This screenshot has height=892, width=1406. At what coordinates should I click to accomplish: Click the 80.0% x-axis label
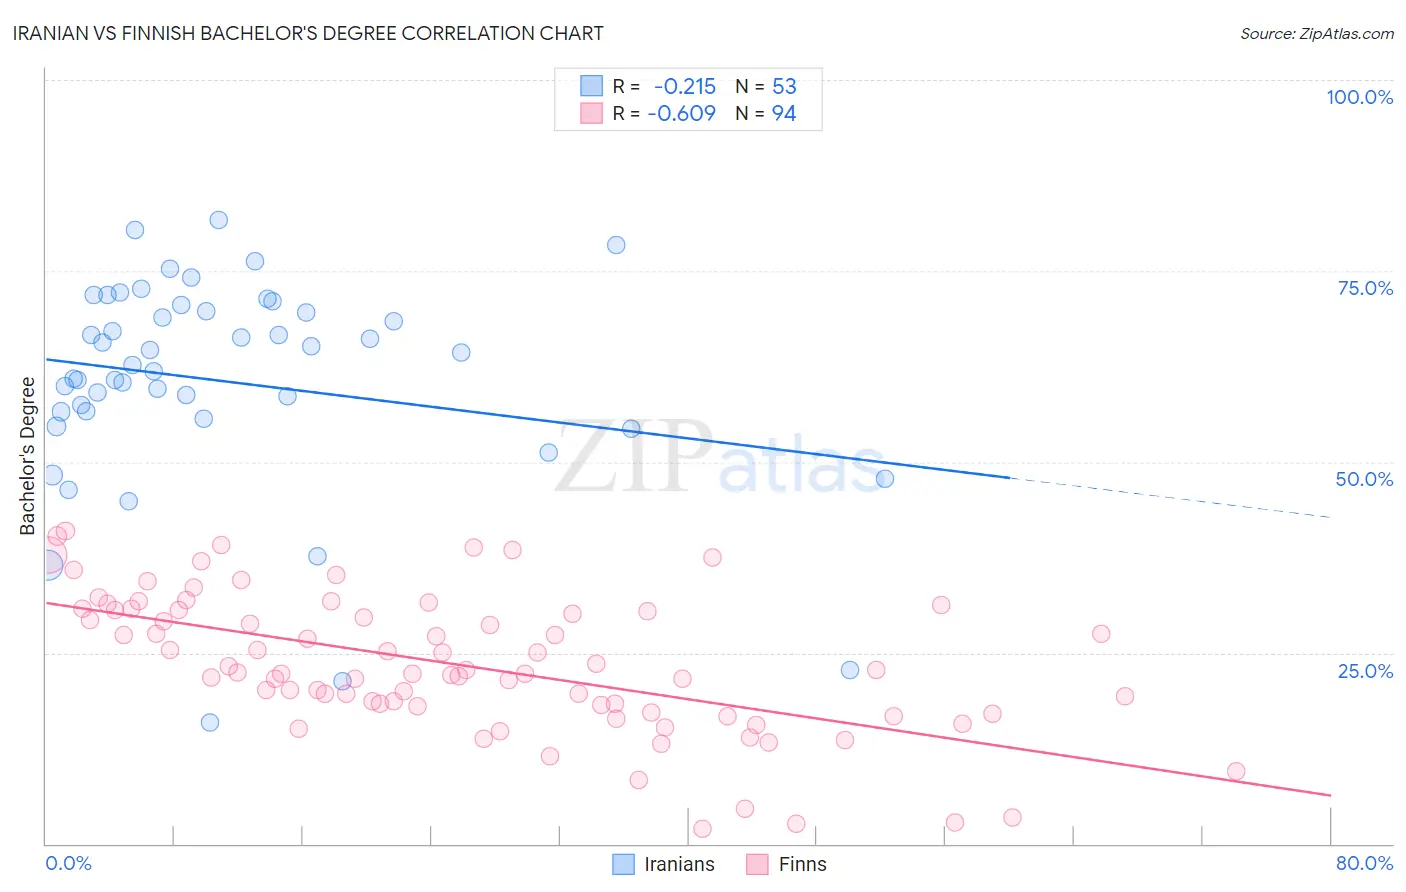(1364, 863)
